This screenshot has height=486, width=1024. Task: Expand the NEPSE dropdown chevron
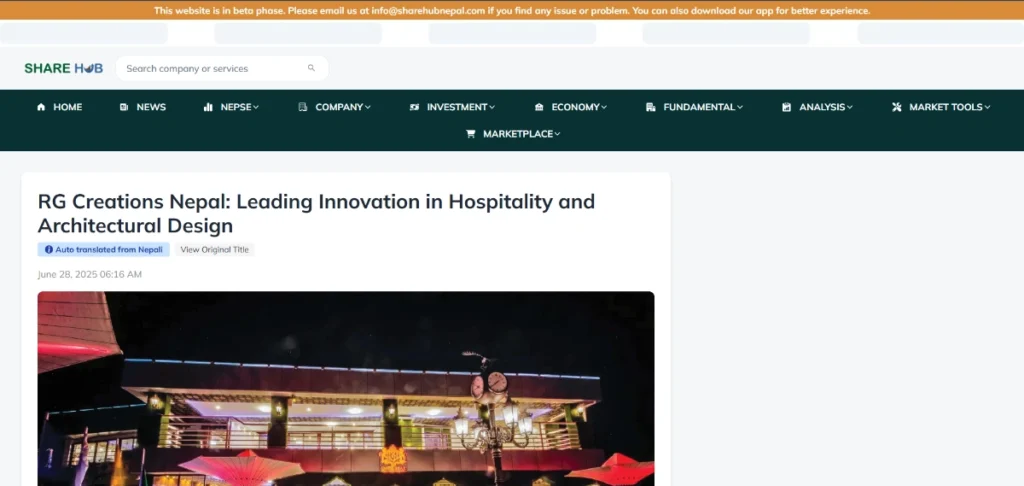pyautogui.click(x=256, y=107)
